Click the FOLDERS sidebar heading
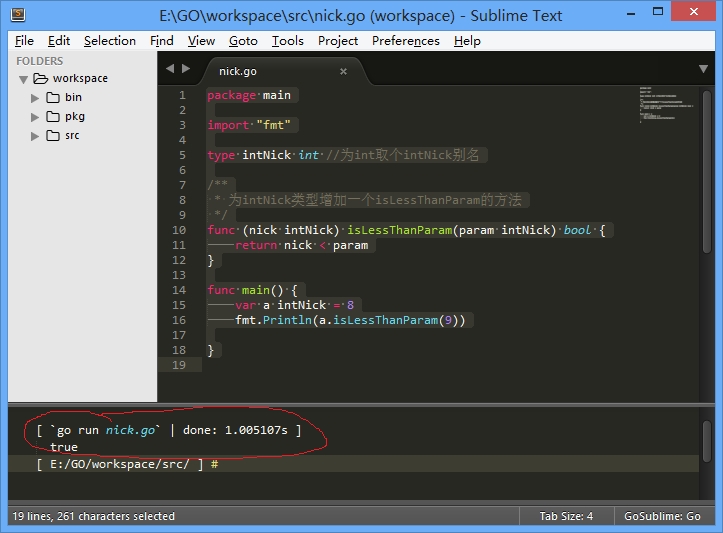 tap(40, 61)
